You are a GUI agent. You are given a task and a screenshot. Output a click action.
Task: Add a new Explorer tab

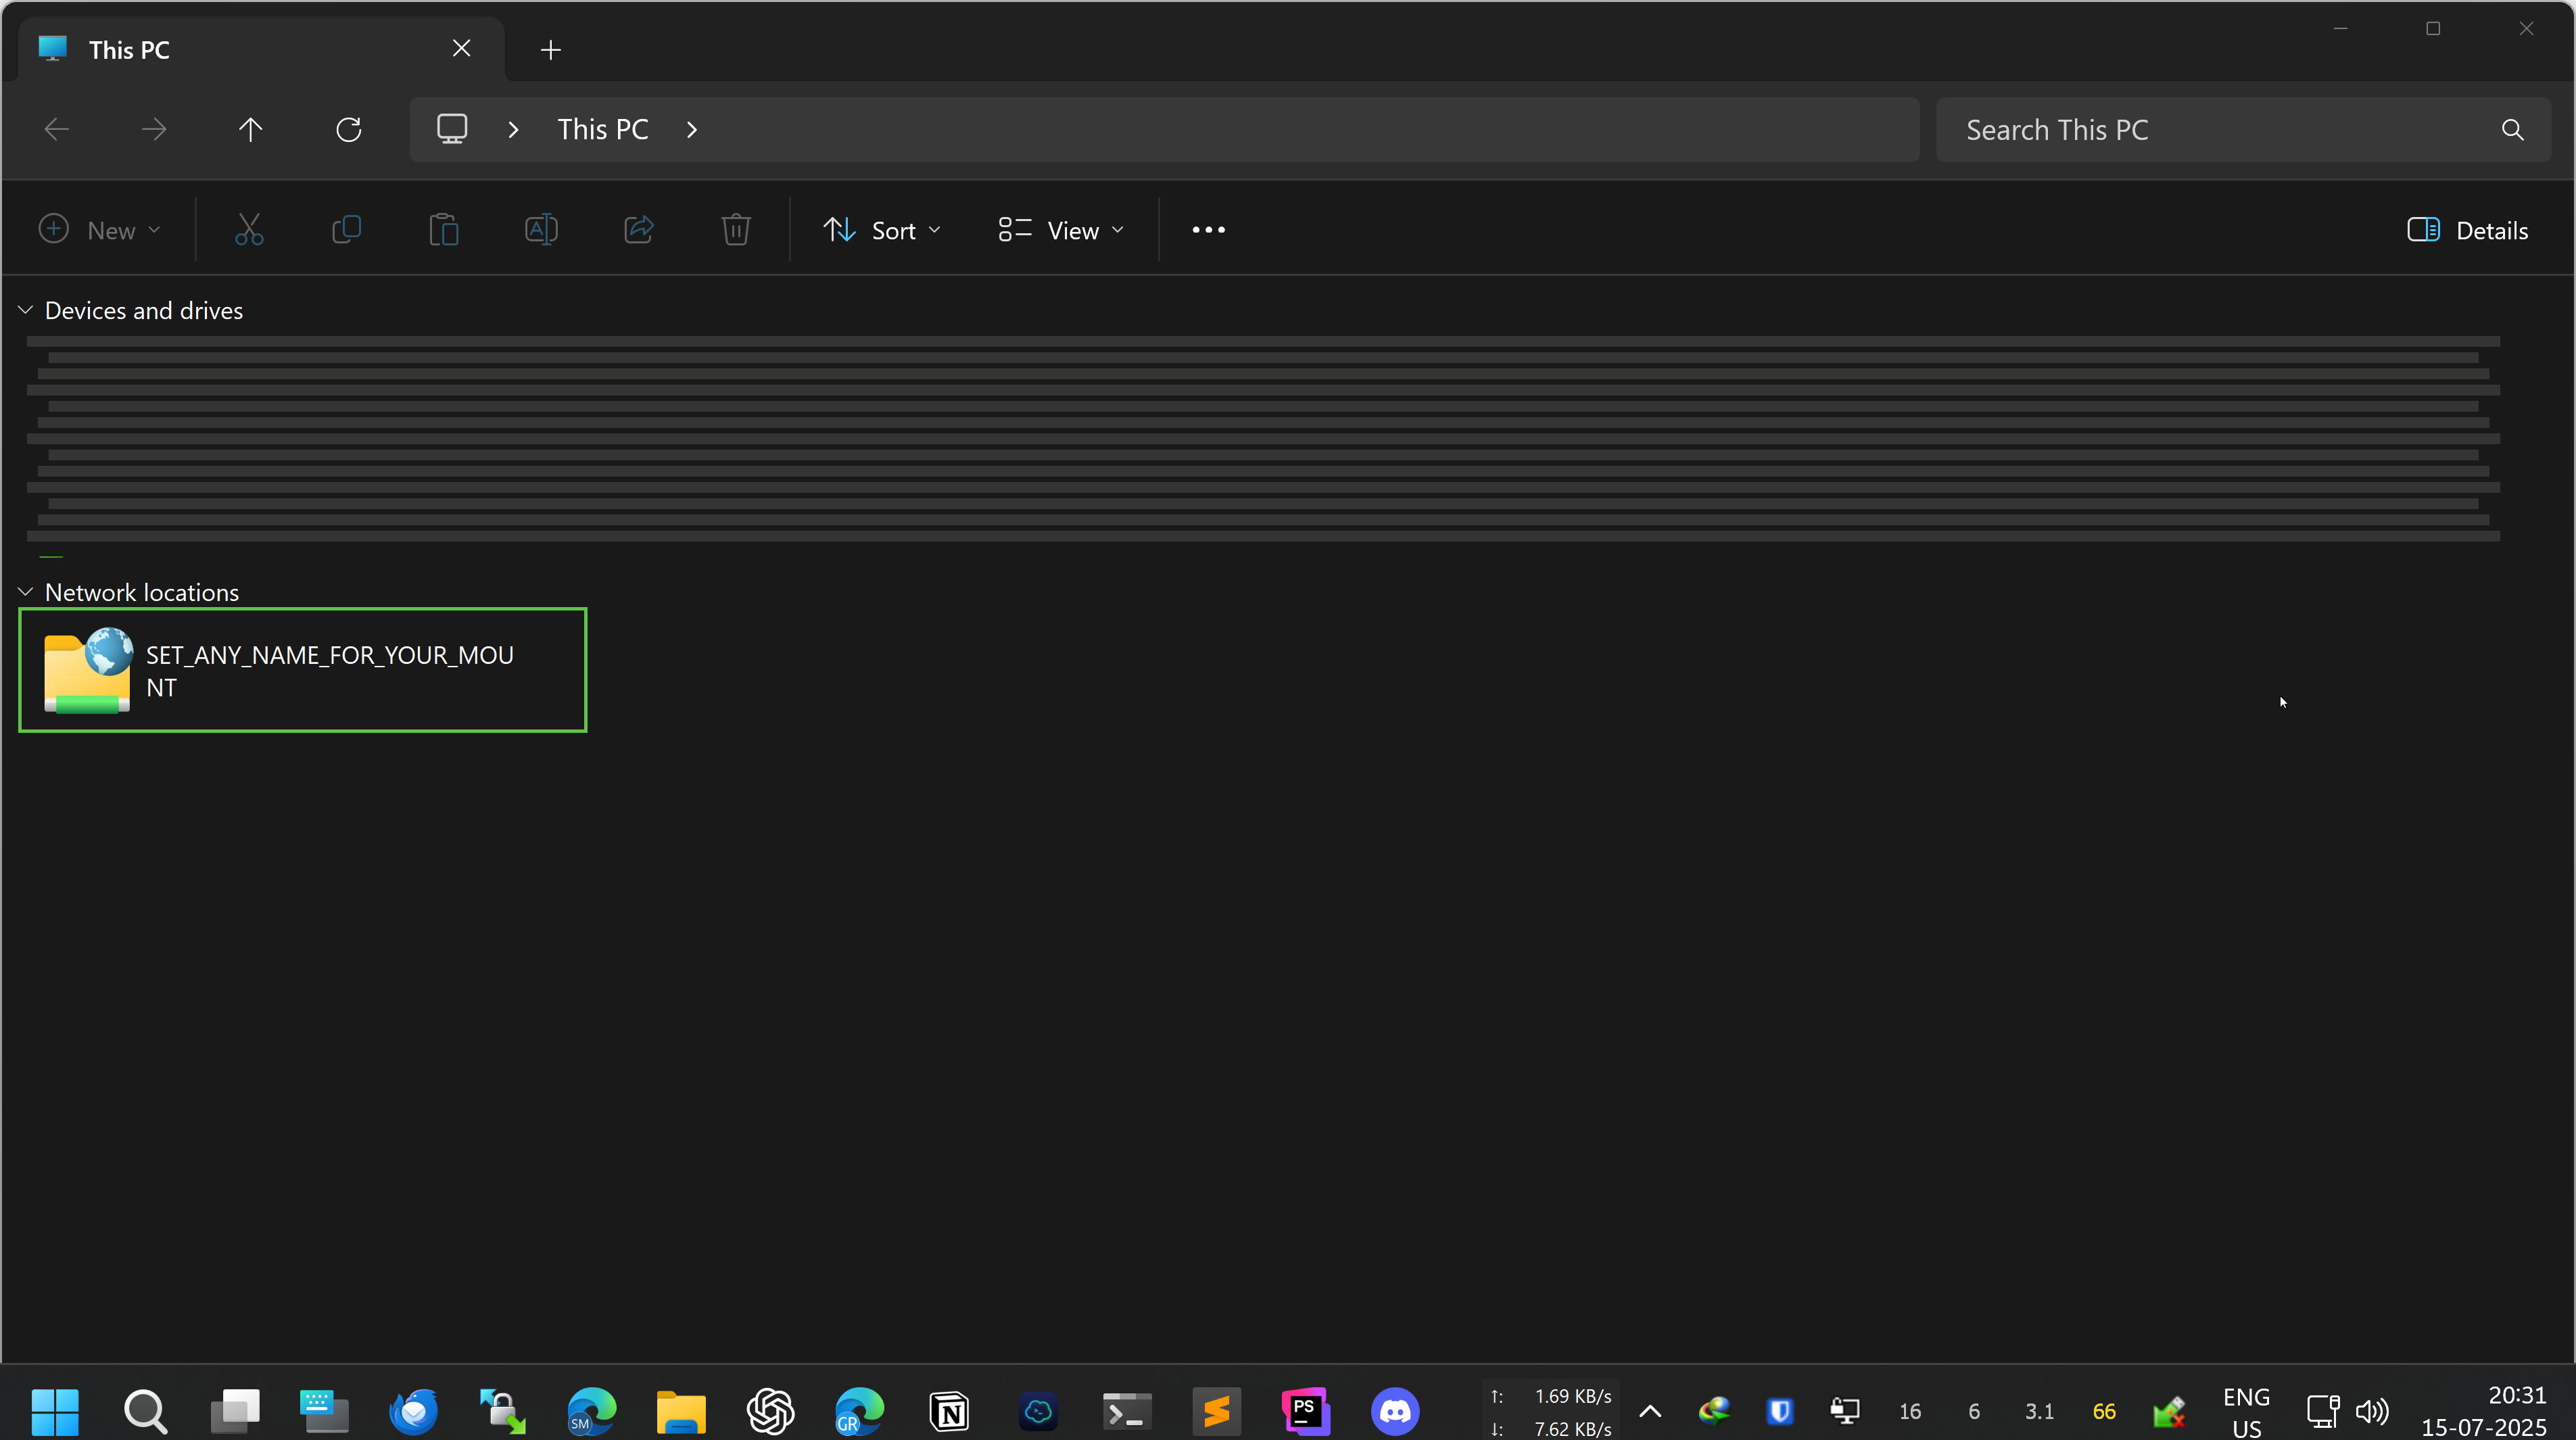coord(550,49)
